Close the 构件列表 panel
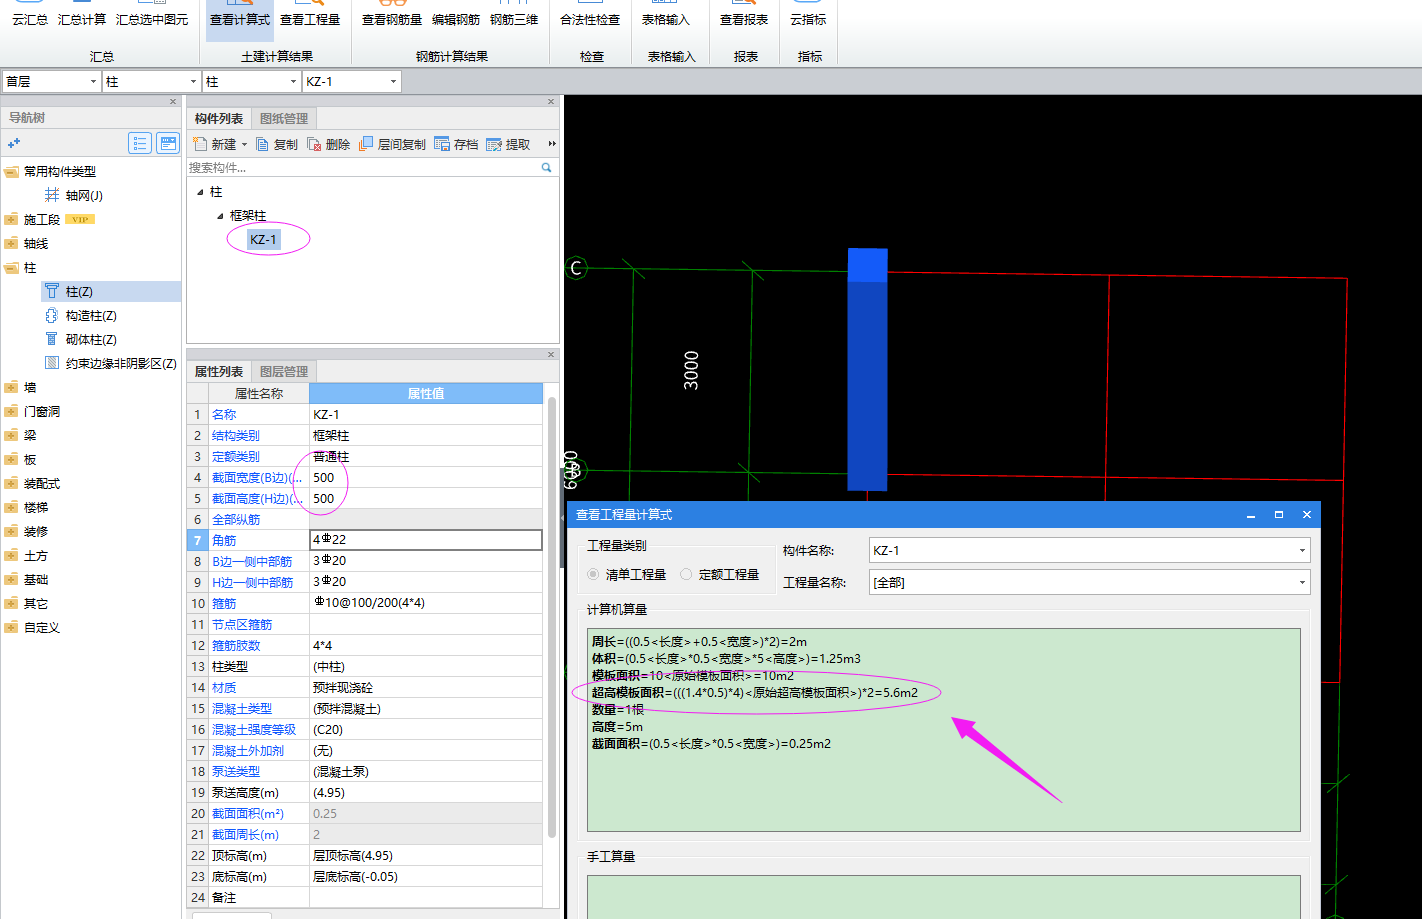This screenshot has height=919, width=1422. pyautogui.click(x=551, y=102)
